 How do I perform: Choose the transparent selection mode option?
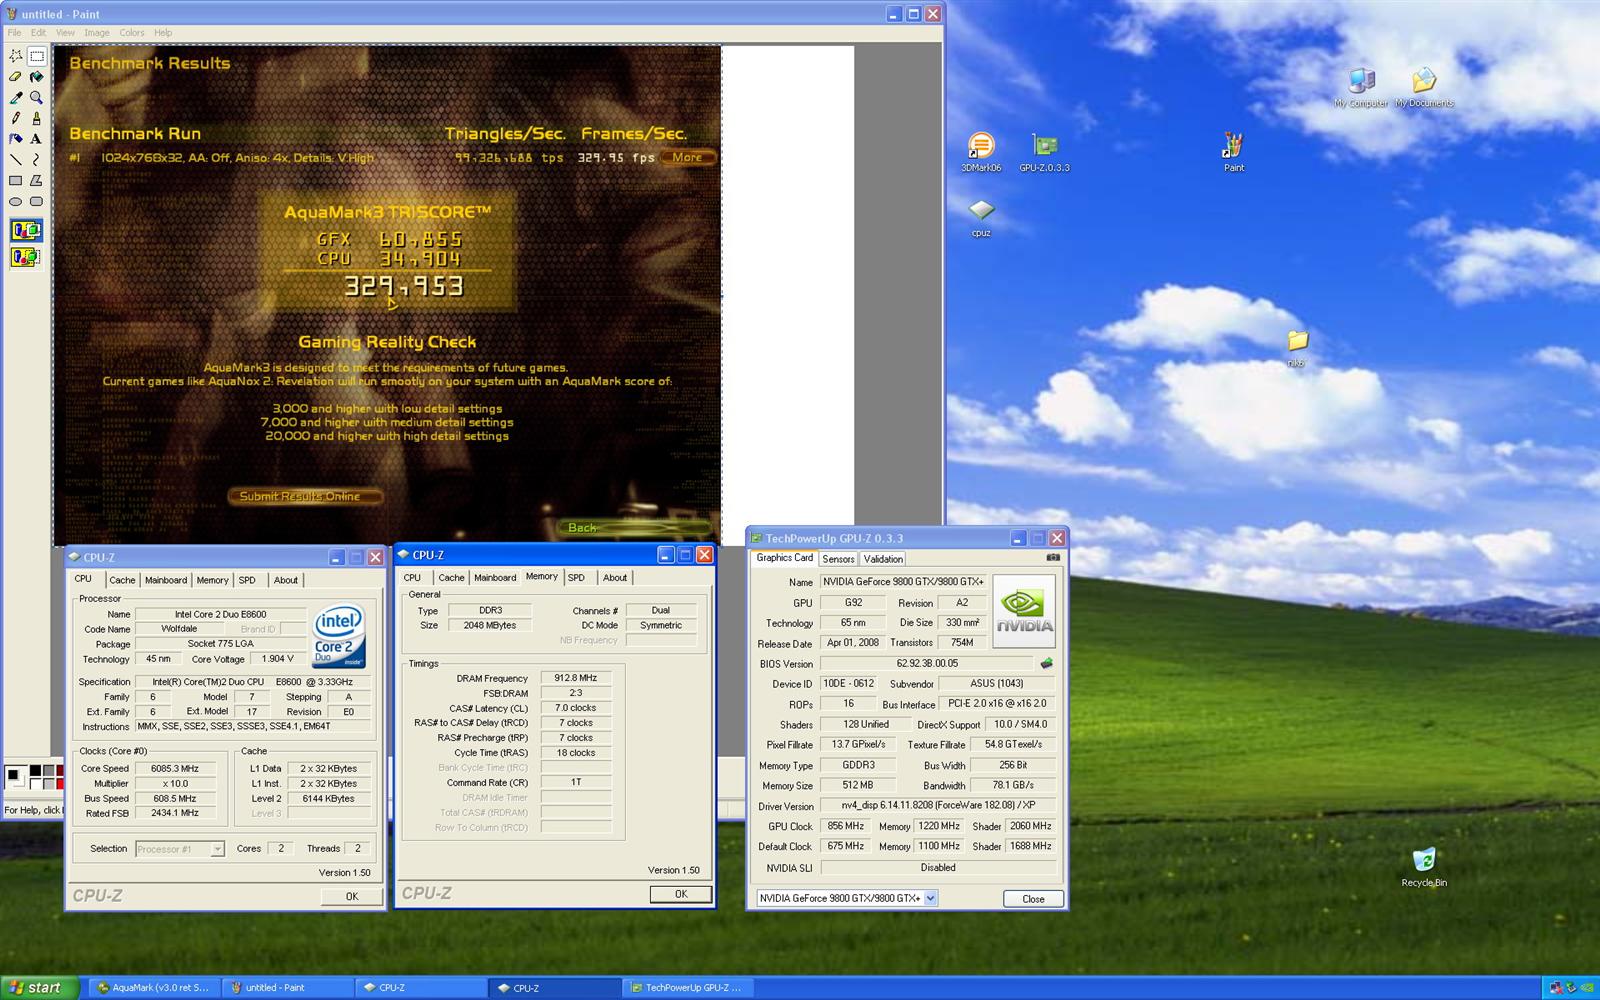point(26,258)
